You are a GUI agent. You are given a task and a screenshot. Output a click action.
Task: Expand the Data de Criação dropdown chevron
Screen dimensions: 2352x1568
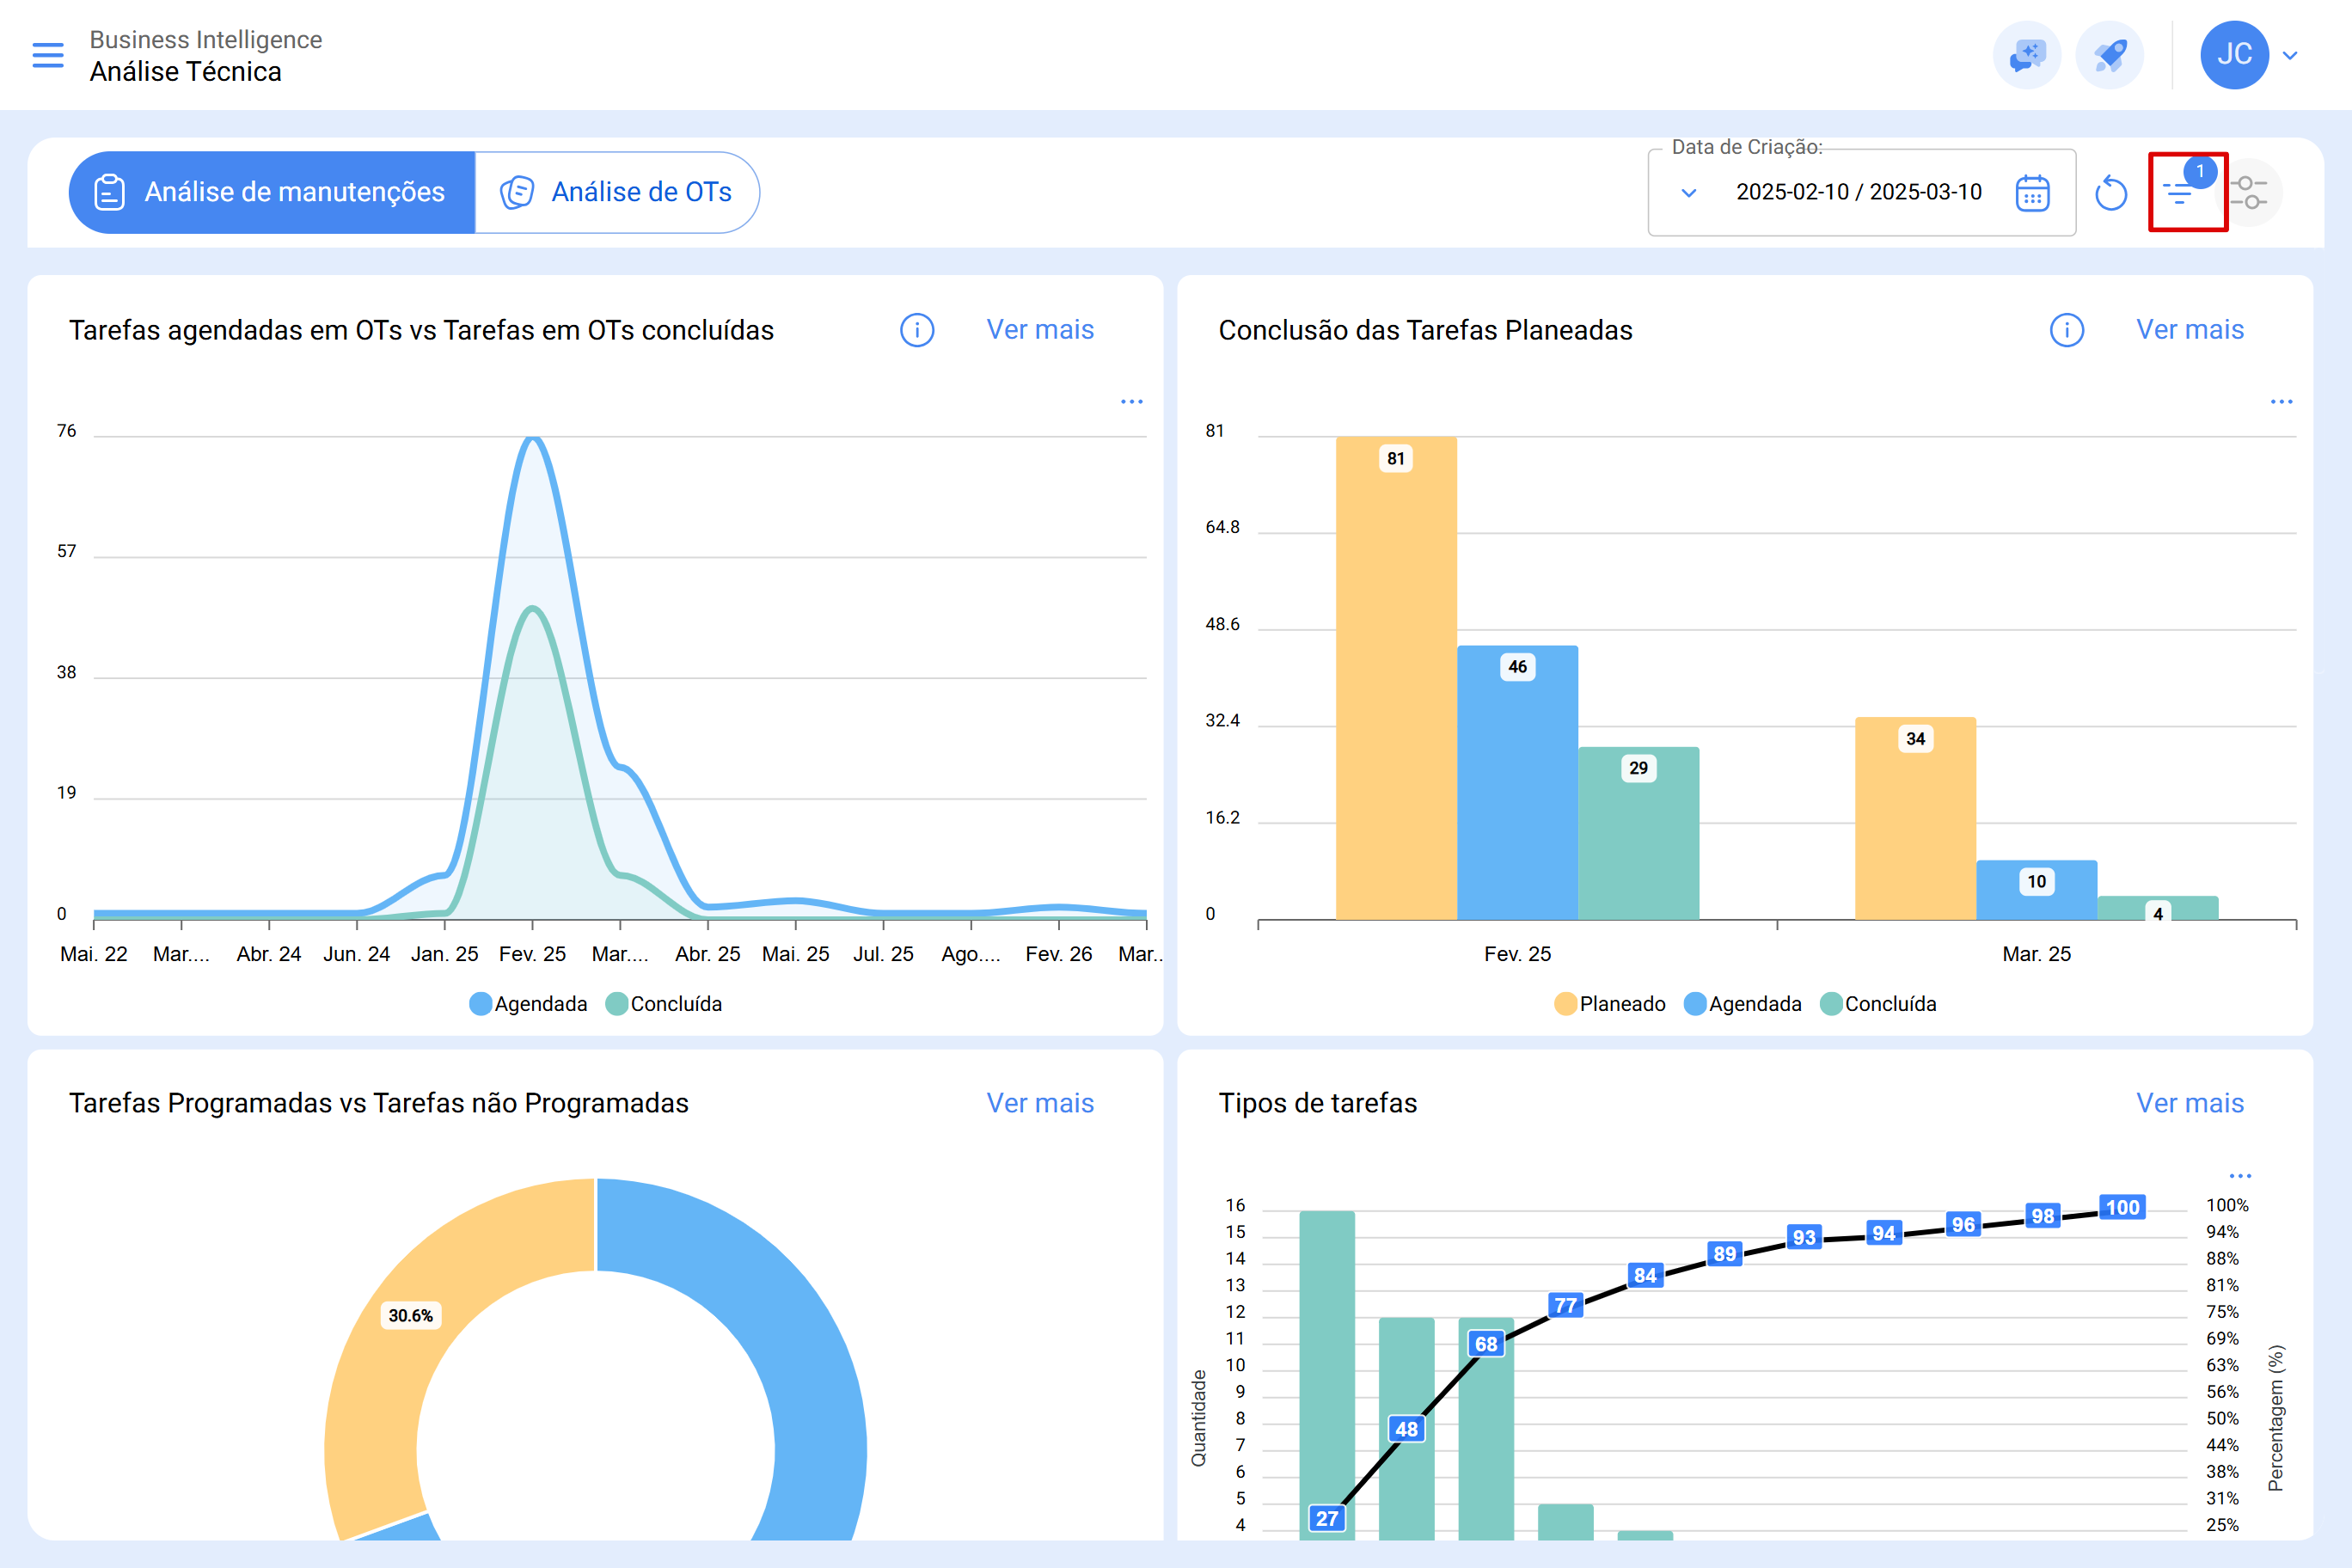pyautogui.click(x=1689, y=193)
